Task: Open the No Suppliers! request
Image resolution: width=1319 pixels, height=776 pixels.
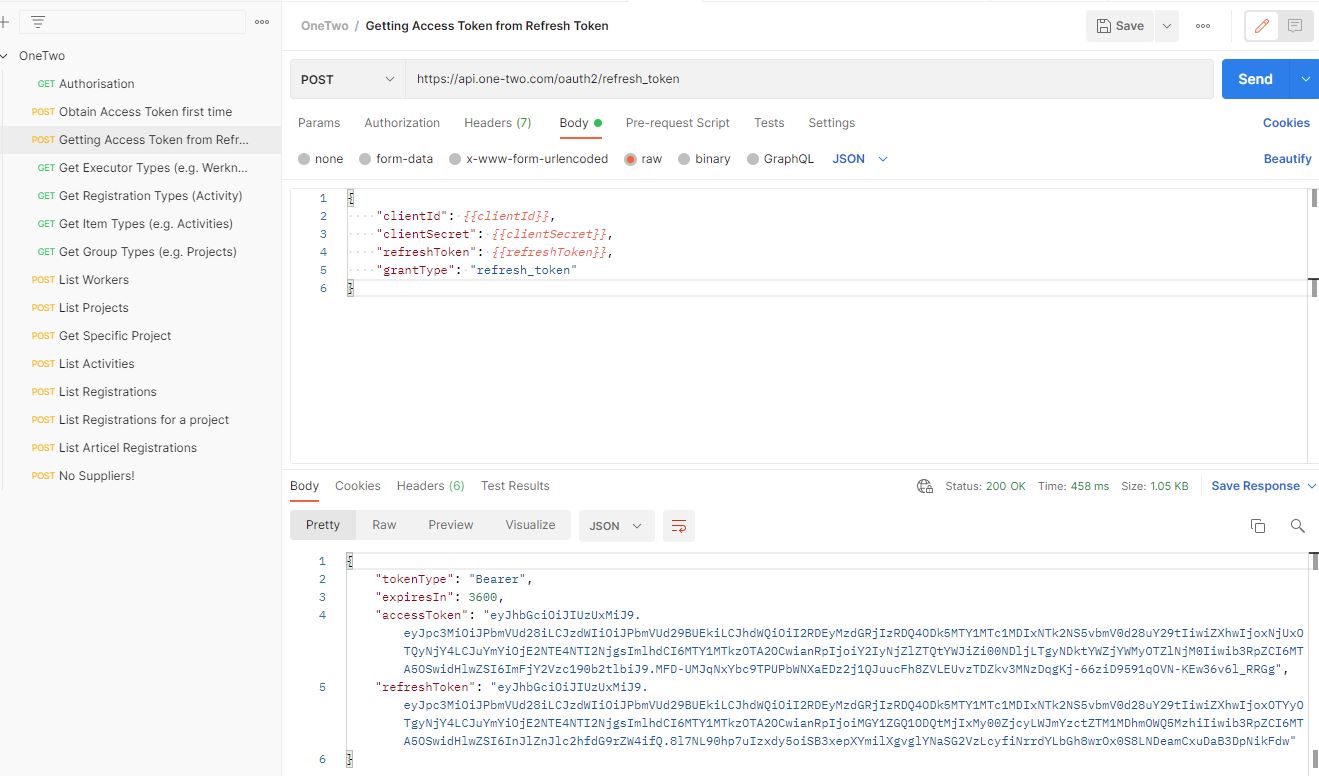Action: pyautogui.click(x=97, y=476)
